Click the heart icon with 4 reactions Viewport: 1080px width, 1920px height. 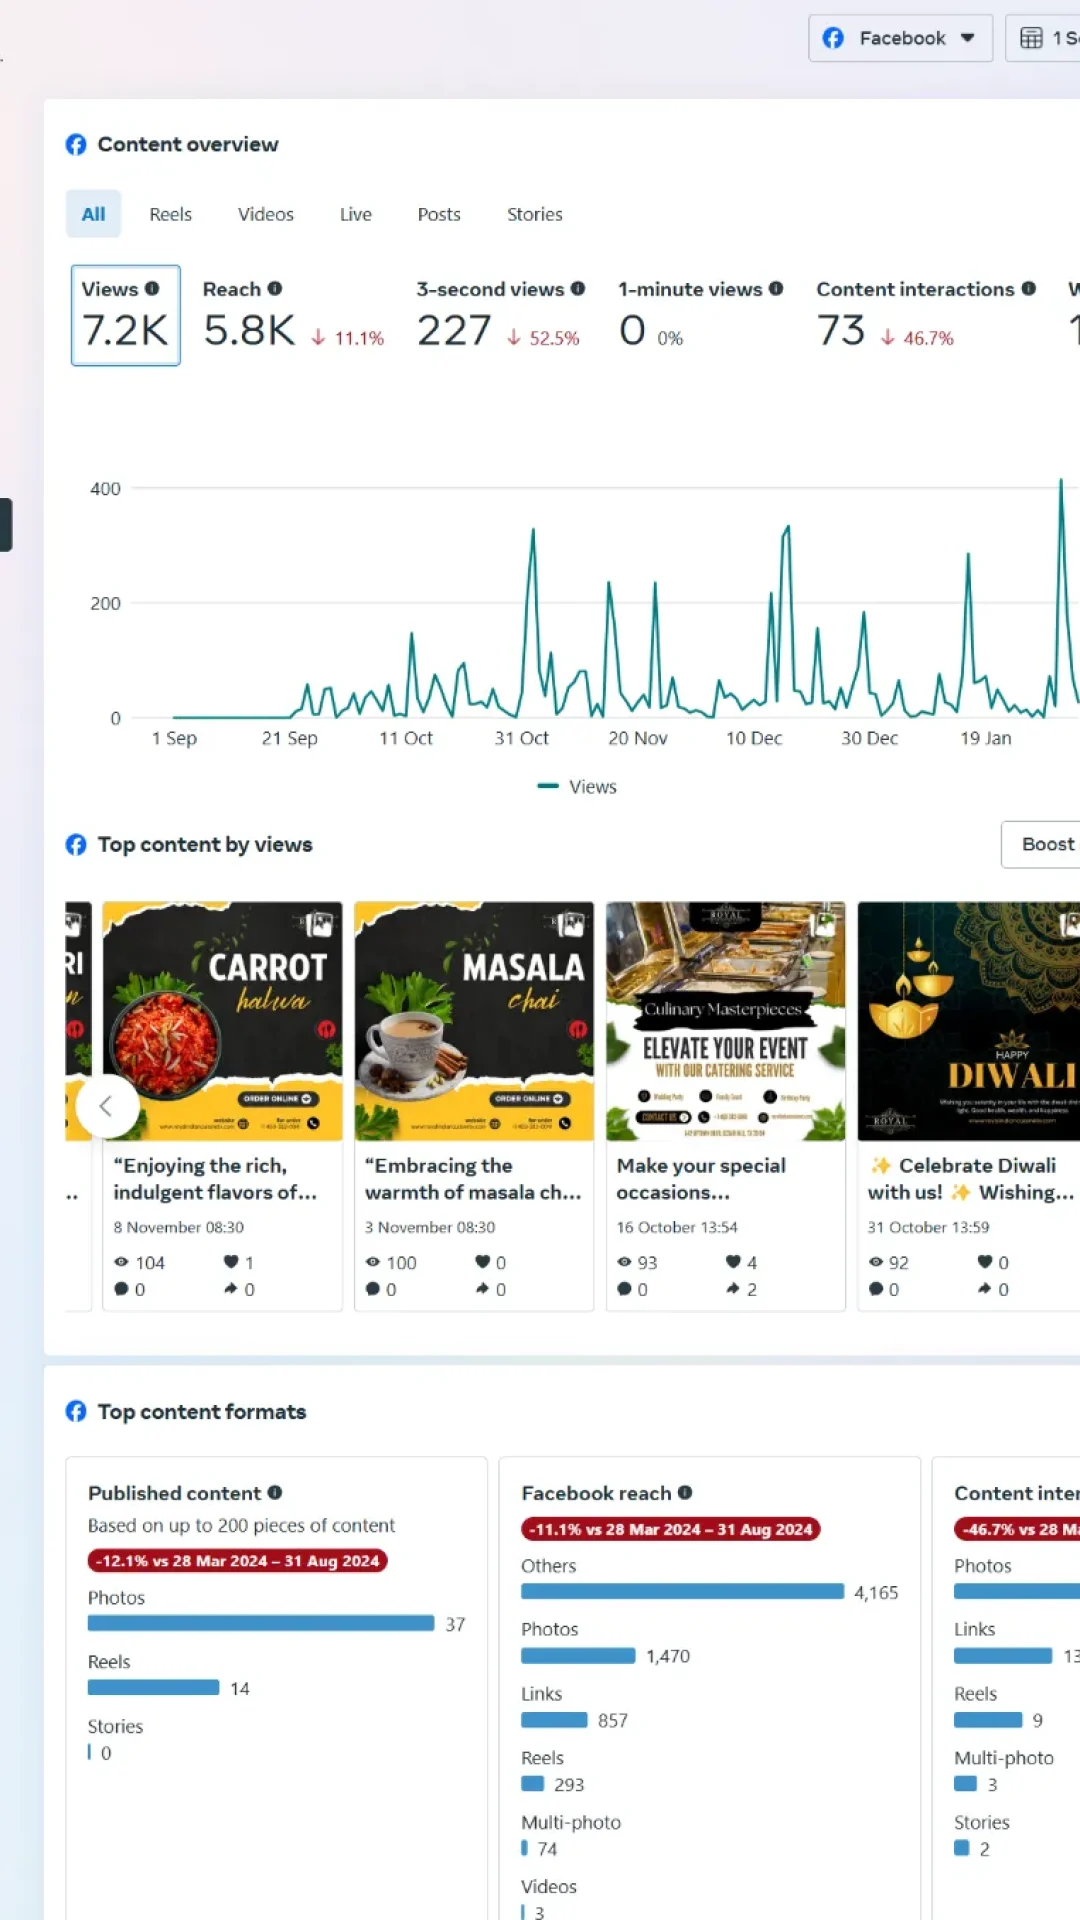click(734, 1262)
